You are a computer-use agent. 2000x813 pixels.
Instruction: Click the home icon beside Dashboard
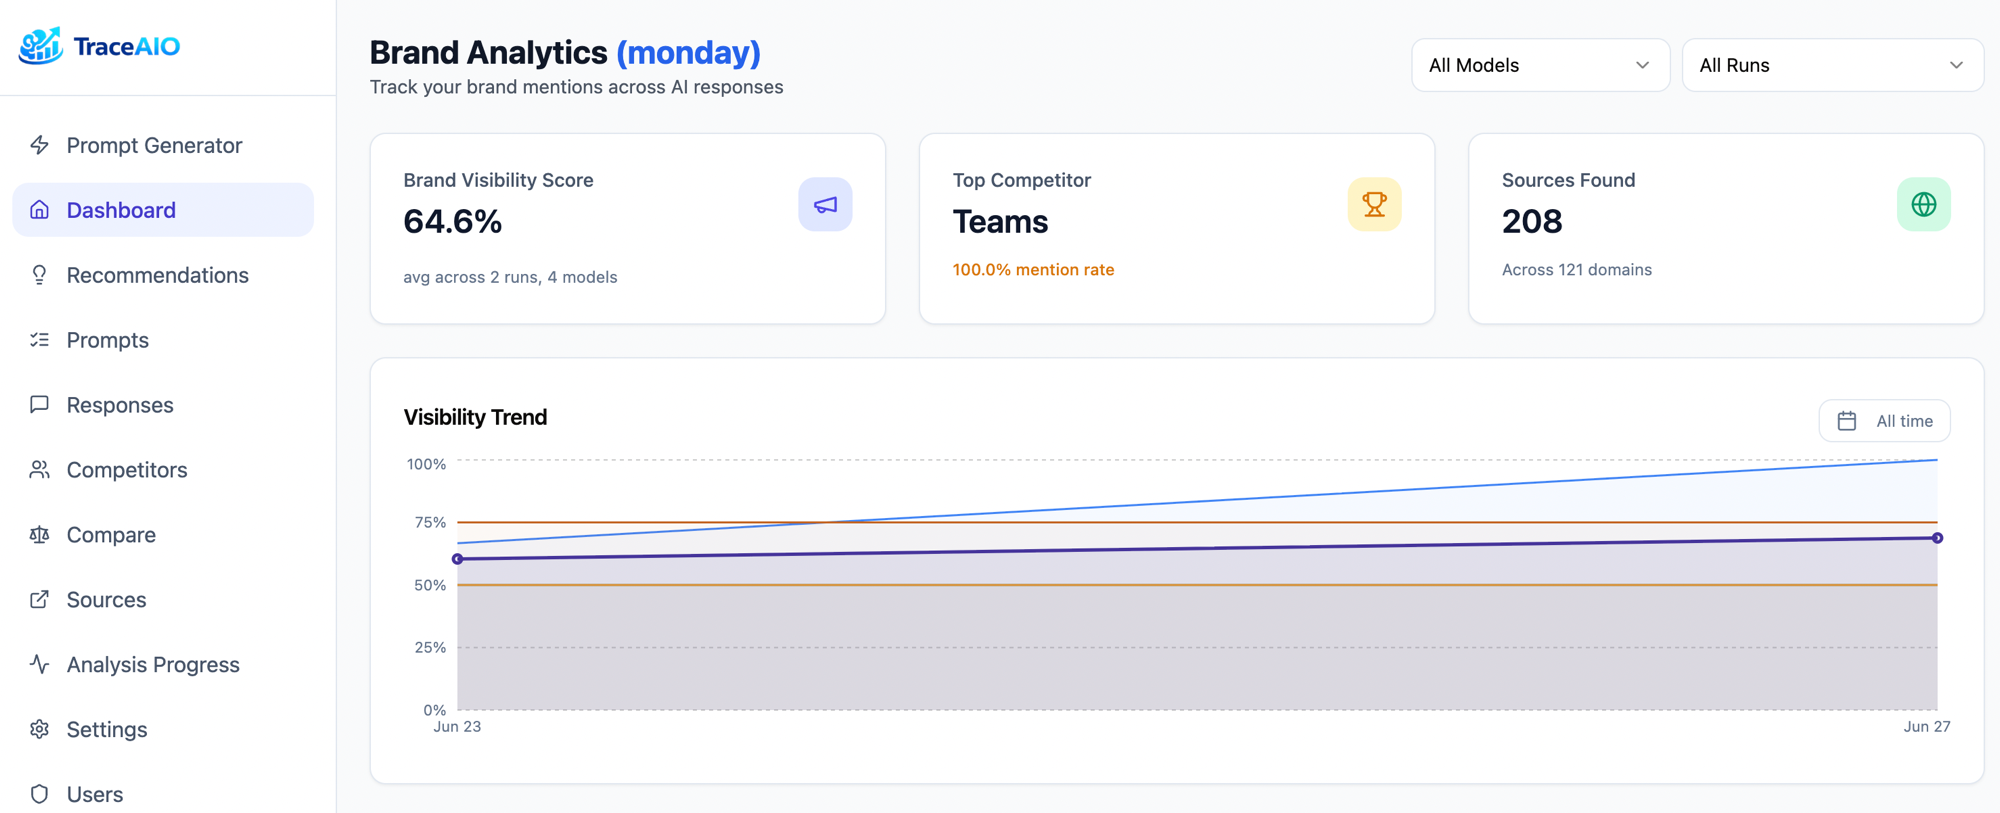click(39, 210)
